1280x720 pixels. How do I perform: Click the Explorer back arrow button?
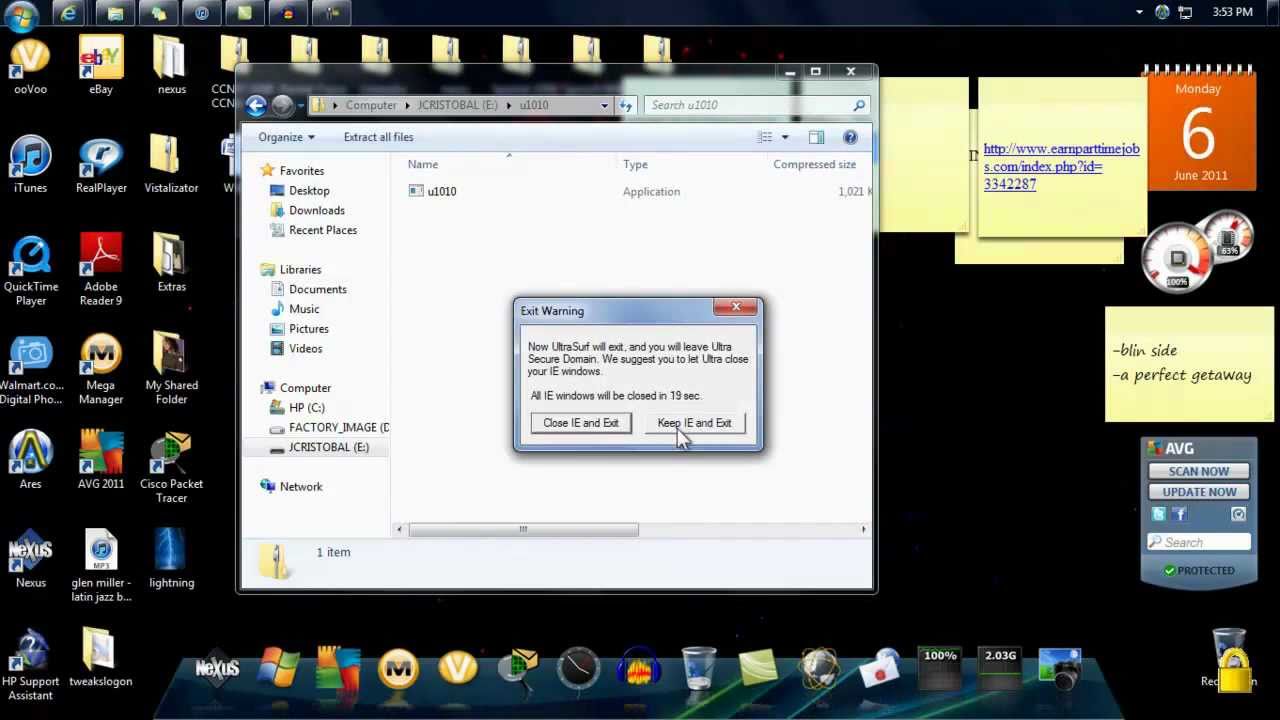point(256,105)
